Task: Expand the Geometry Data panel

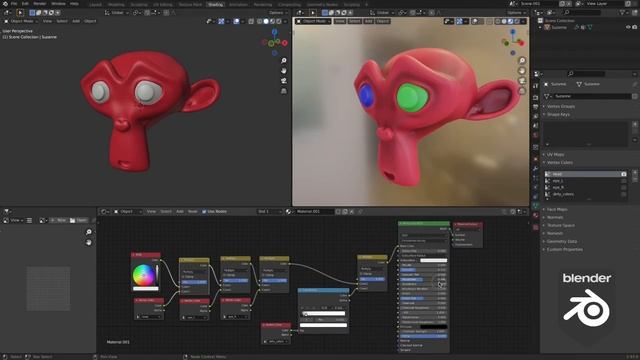Action: coord(562,241)
